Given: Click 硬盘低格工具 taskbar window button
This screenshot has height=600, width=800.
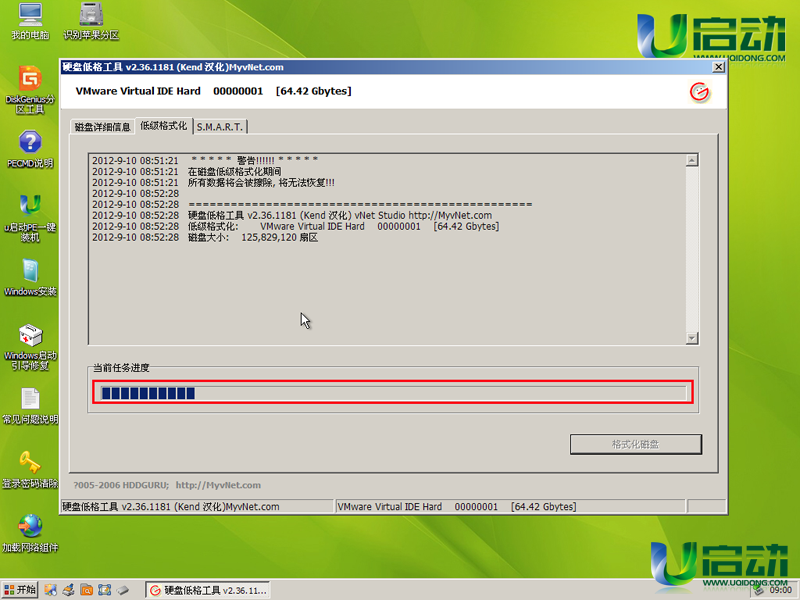Looking at the screenshot, I should click(207, 590).
